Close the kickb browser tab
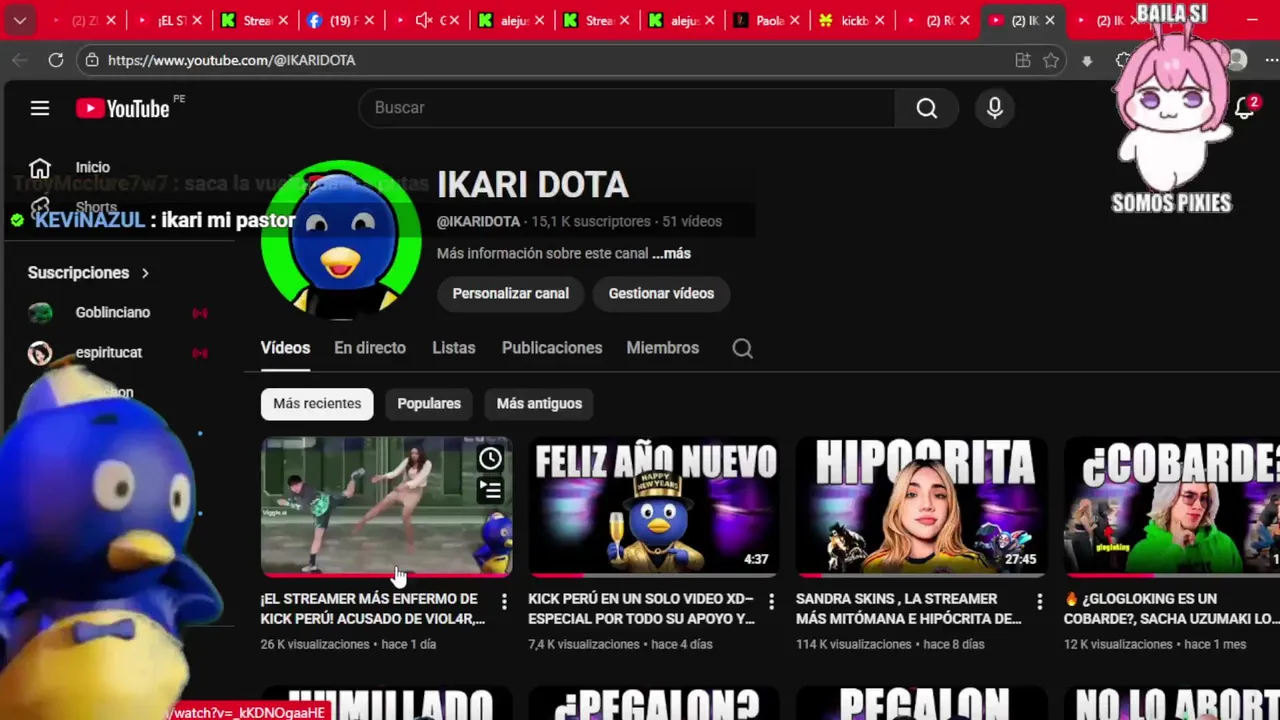 click(x=879, y=20)
